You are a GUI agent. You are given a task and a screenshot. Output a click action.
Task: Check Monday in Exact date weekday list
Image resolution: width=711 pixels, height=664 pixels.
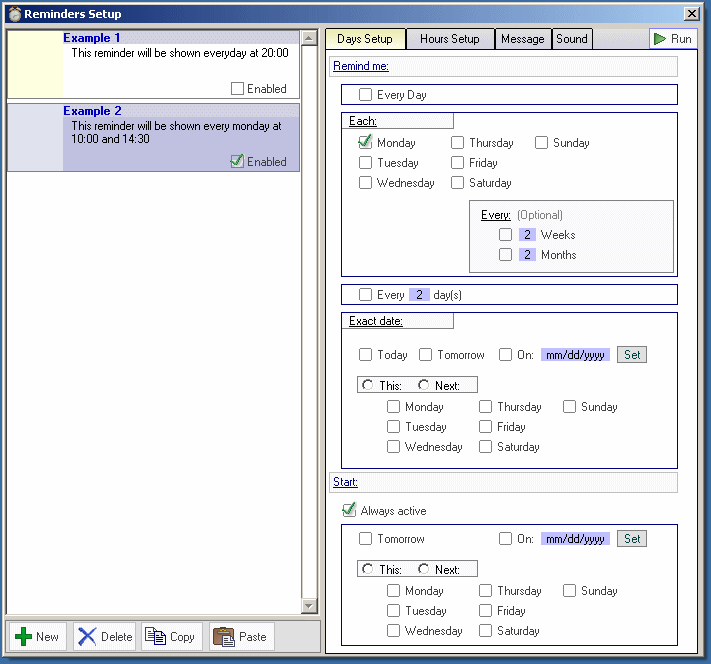(393, 406)
